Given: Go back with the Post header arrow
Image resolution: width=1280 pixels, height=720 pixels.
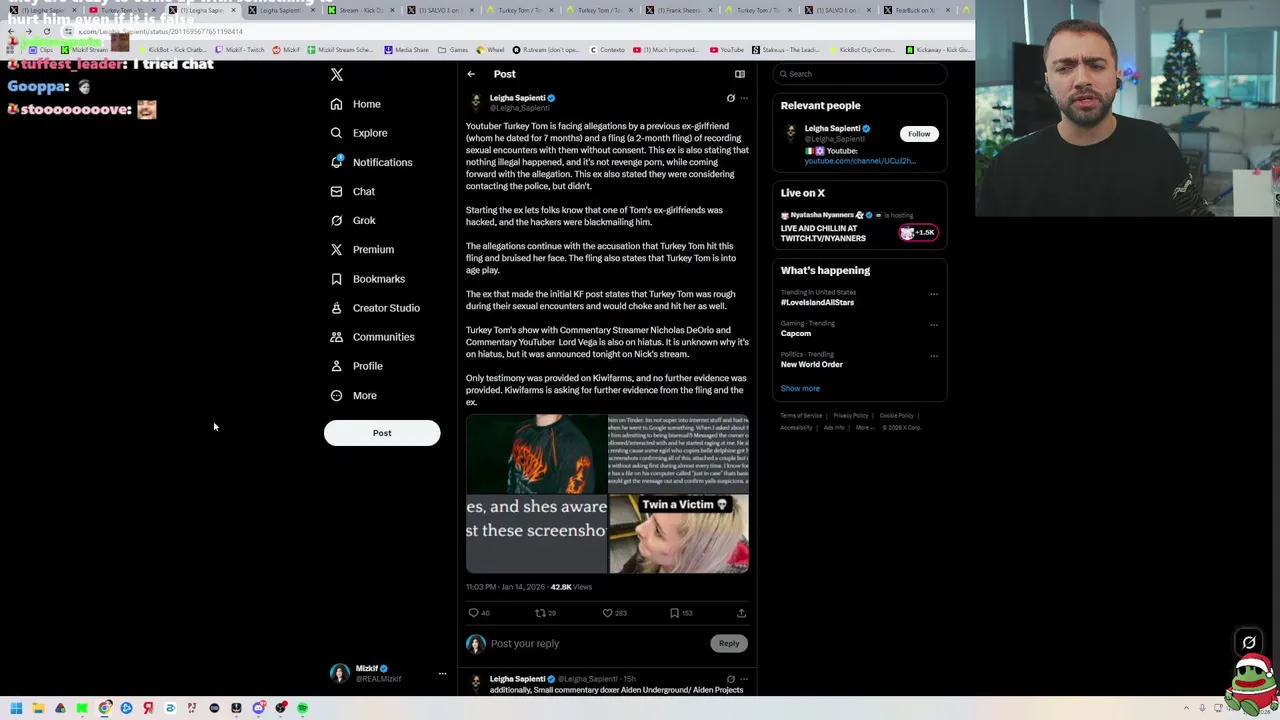Looking at the screenshot, I should pos(471,74).
